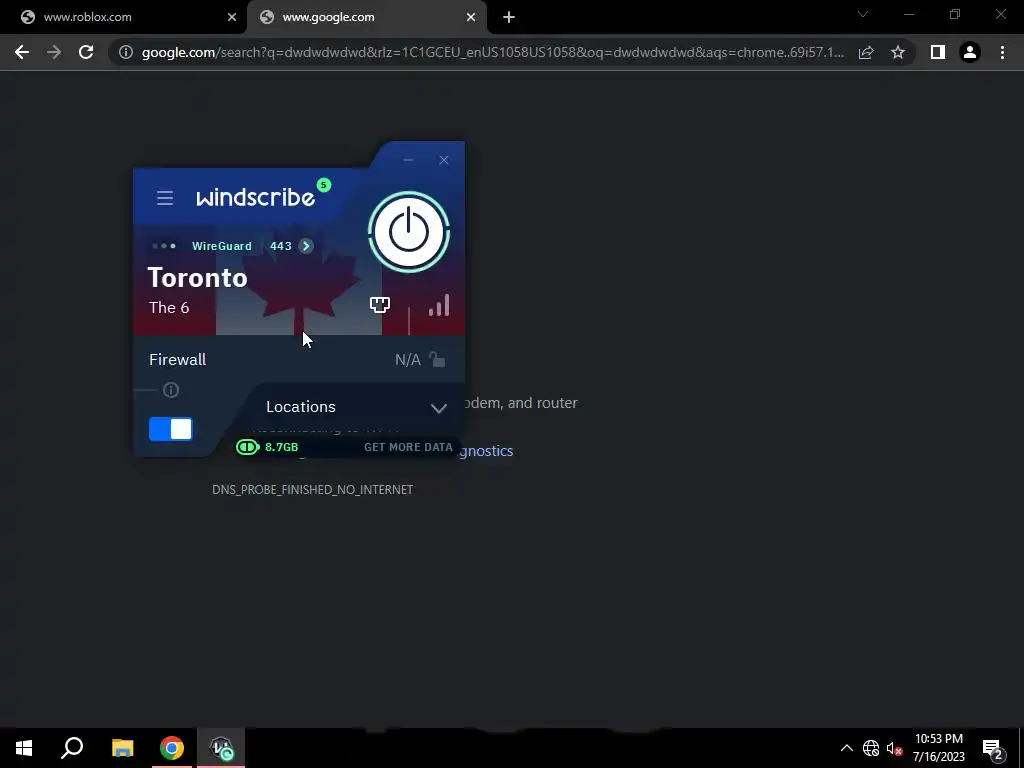The width and height of the screenshot is (1024, 768).
Task: Open Chrome three-dot menu
Action: (x=1002, y=52)
